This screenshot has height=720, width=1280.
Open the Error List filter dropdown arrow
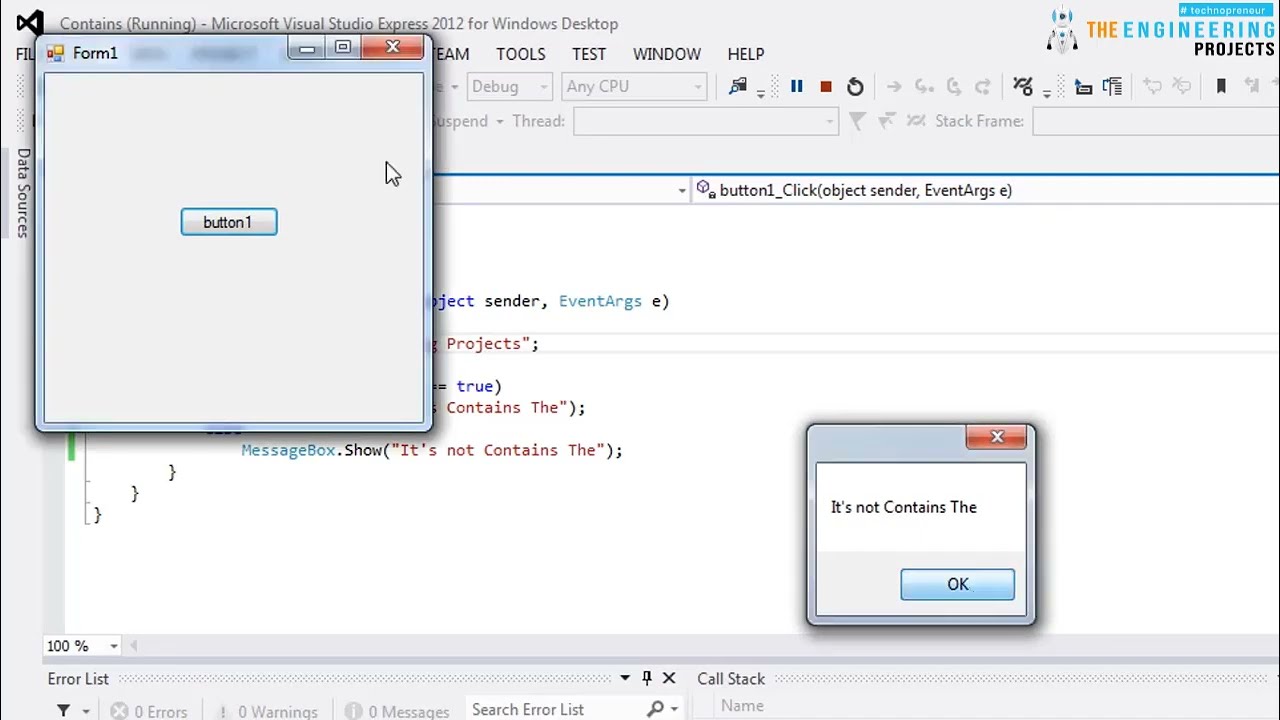86,711
